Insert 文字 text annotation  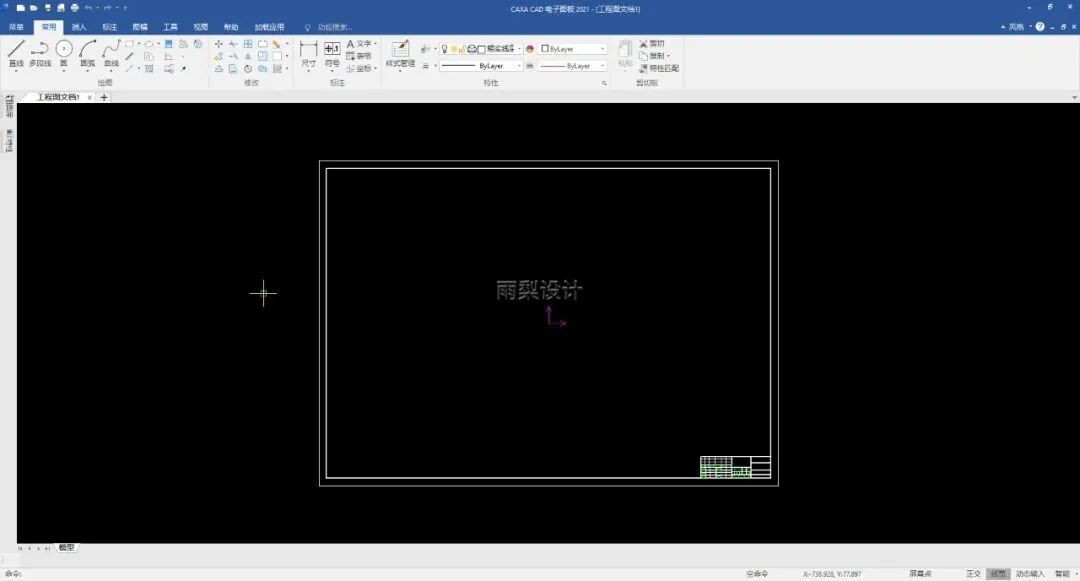tap(359, 44)
